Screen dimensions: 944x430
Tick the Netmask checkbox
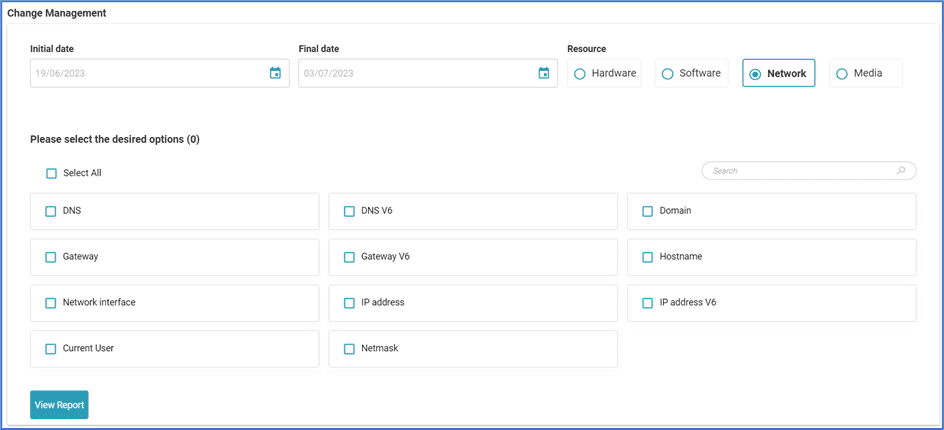click(349, 350)
